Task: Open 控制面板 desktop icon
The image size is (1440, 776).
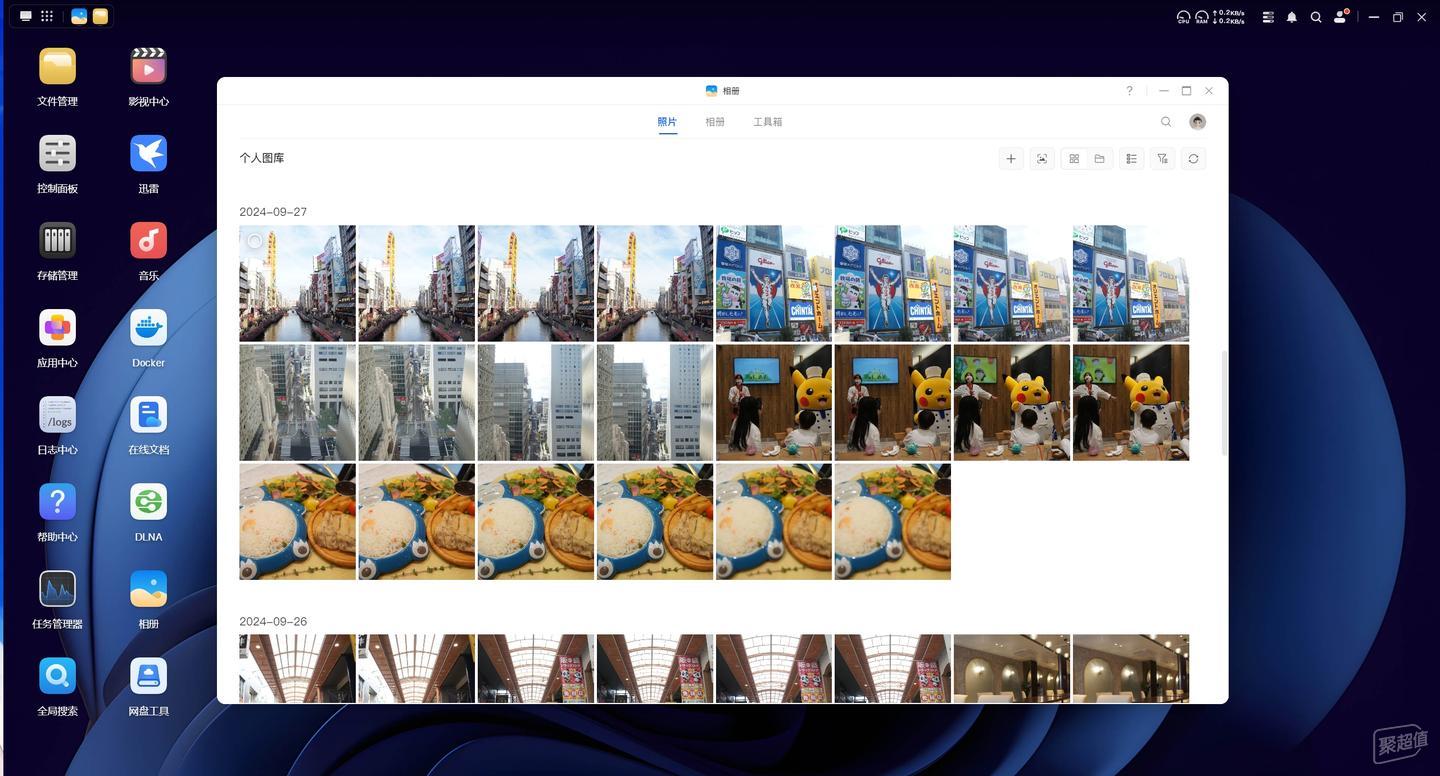Action: [x=57, y=154]
